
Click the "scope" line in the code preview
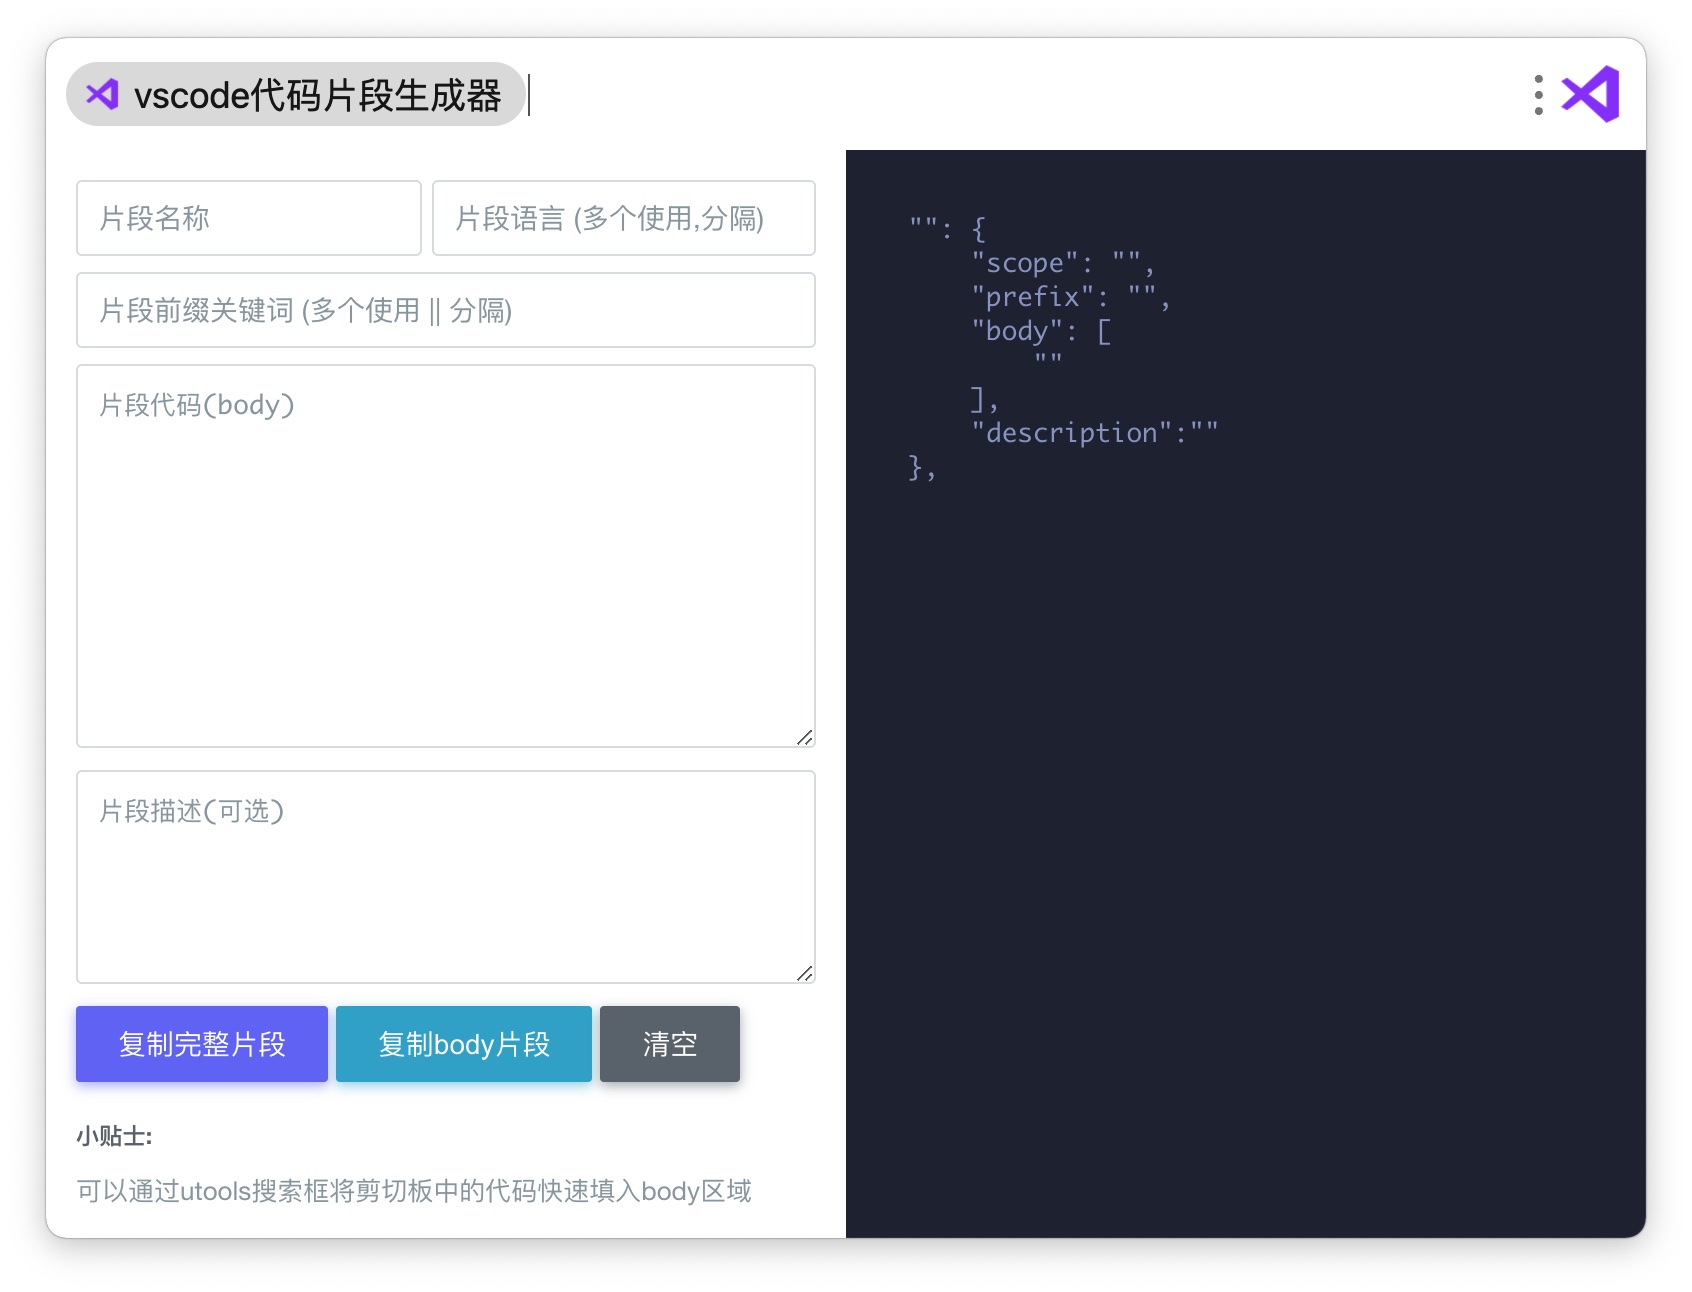(1063, 263)
